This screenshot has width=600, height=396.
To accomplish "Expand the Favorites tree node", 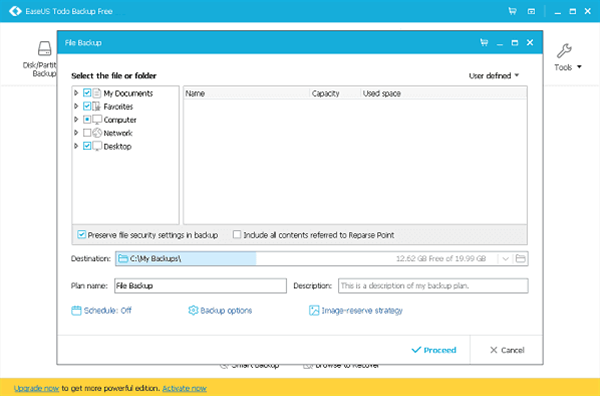I will 76,106.
